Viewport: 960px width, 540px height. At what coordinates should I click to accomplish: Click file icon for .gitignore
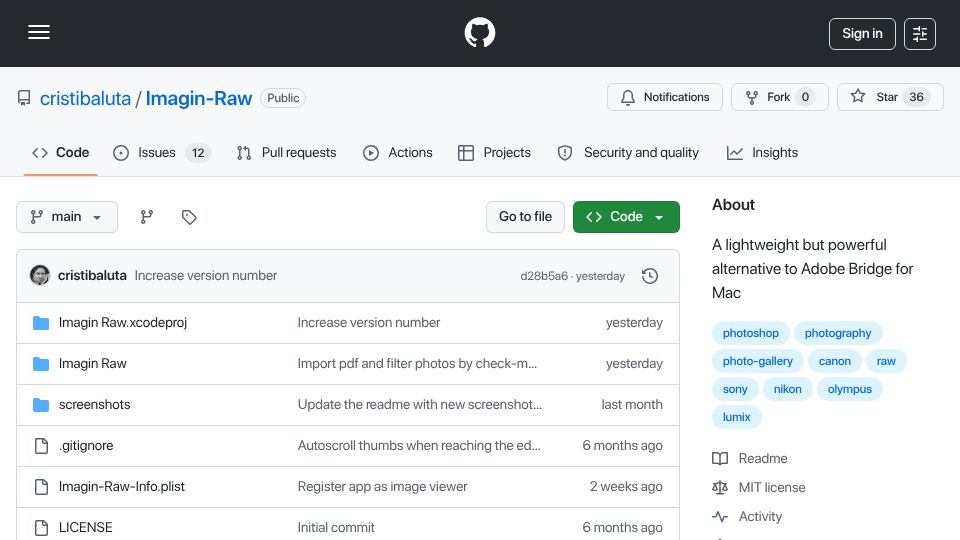(41, 446)
